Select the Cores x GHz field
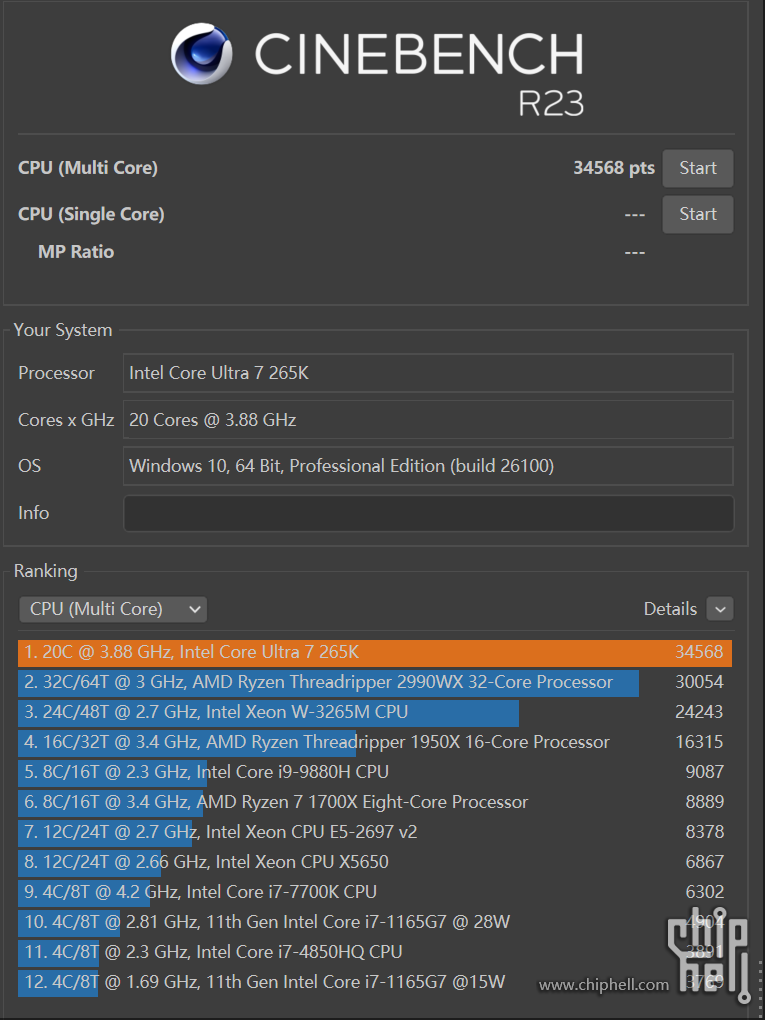The height and width of the screenshot is (1020, 765). click(428, 420)
